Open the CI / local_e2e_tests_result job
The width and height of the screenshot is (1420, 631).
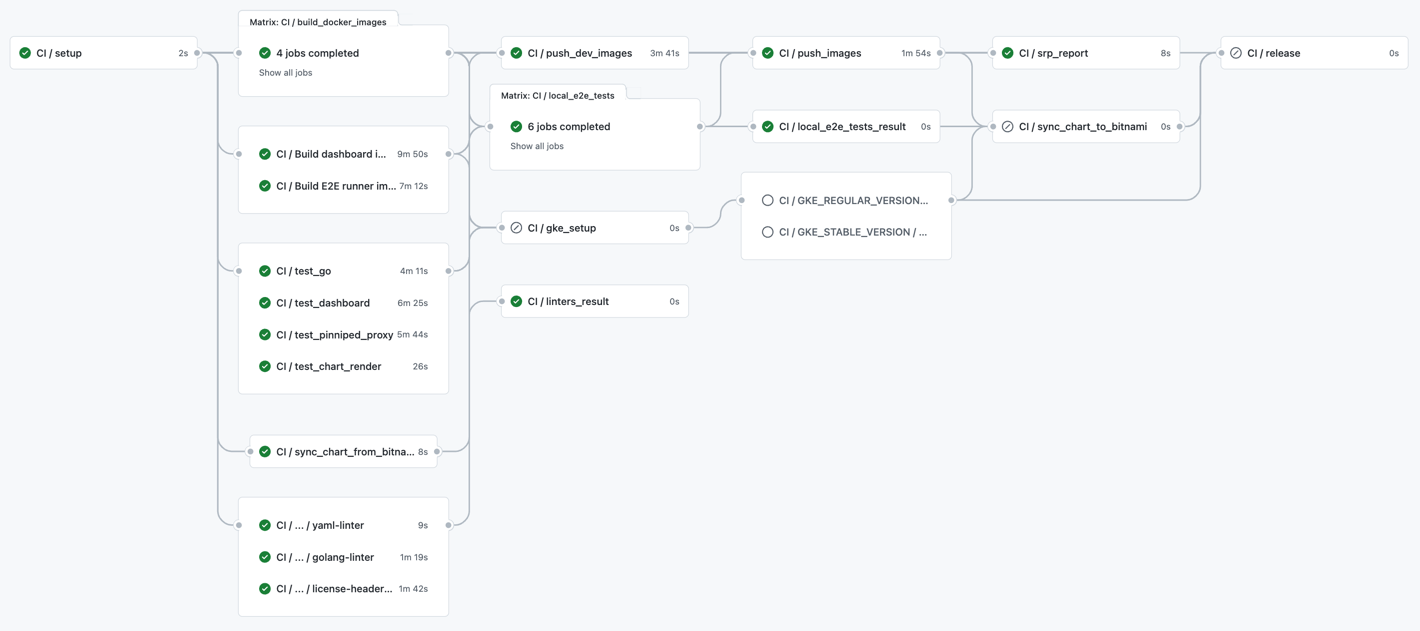(842, 126)
